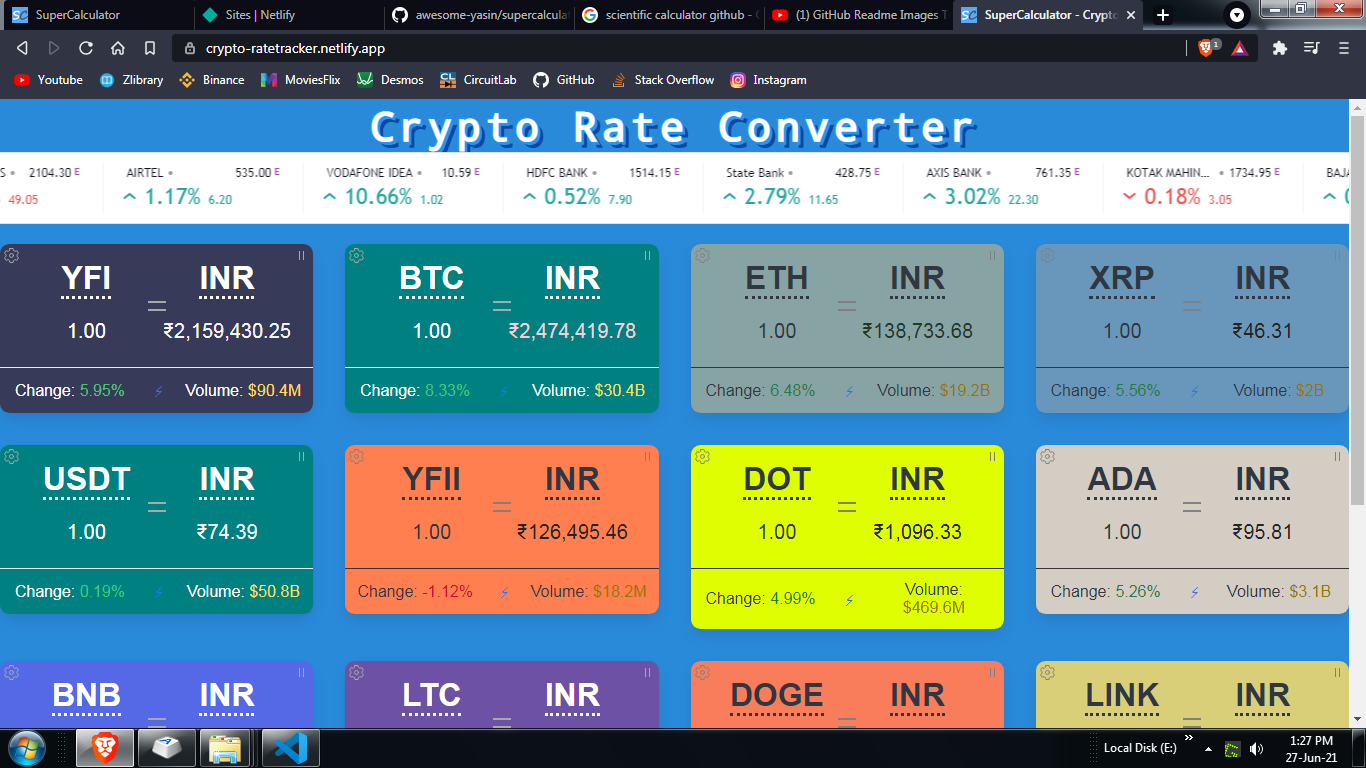1366x768 pixels.
Task: Open the tab search dropdown arrow
Action: pos(1237,15)
